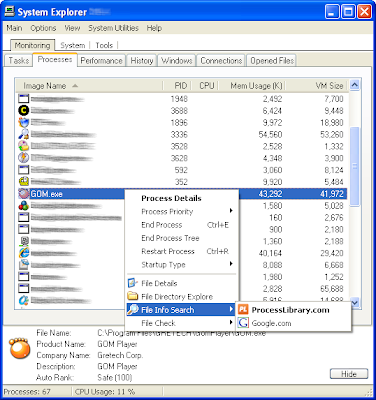Click the CPU Usage status entry

(105, 392)
